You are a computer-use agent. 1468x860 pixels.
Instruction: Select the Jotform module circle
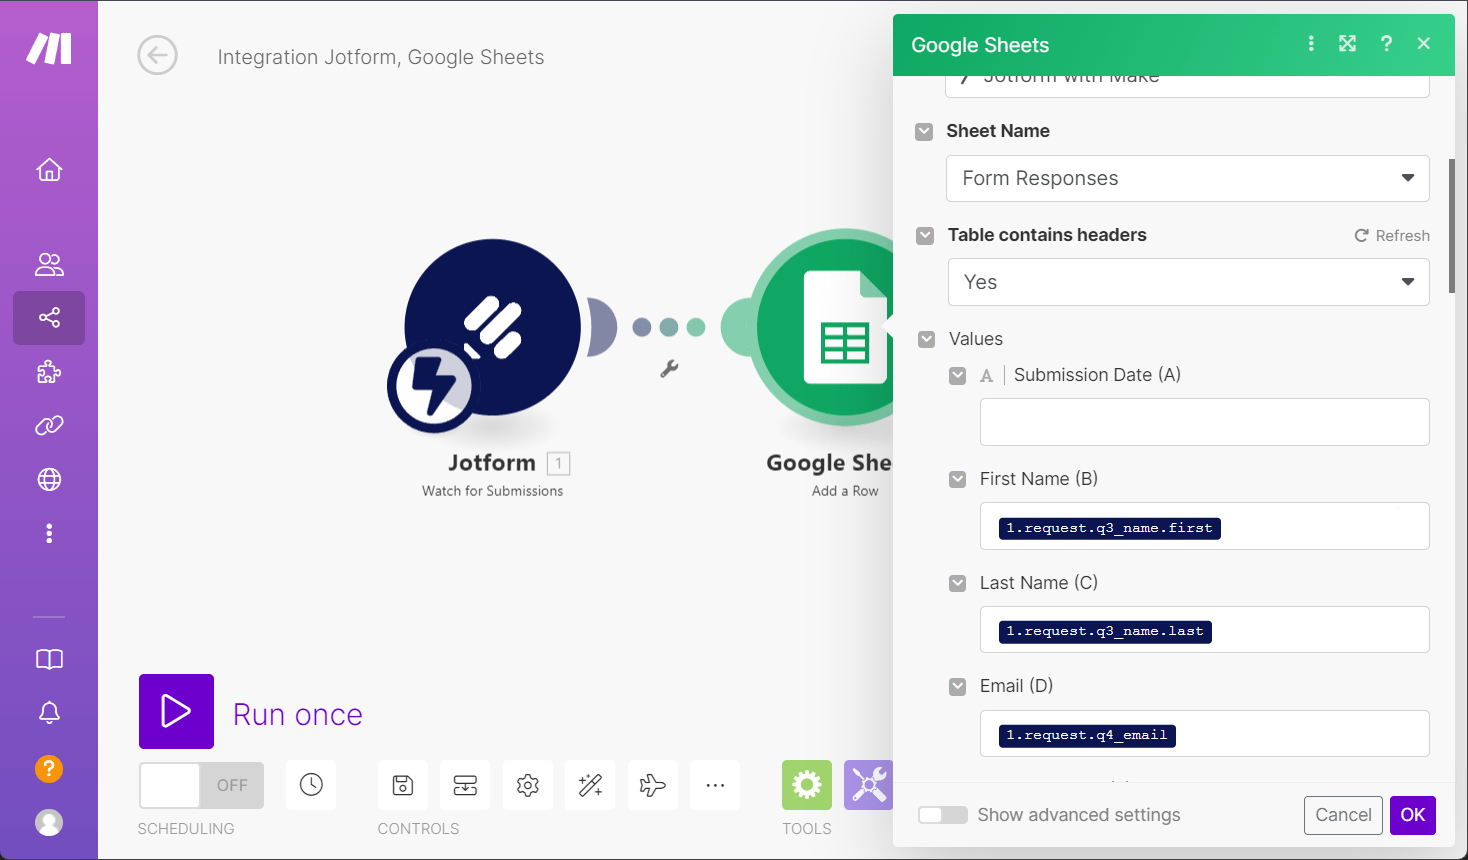click(x=493, y=327)
